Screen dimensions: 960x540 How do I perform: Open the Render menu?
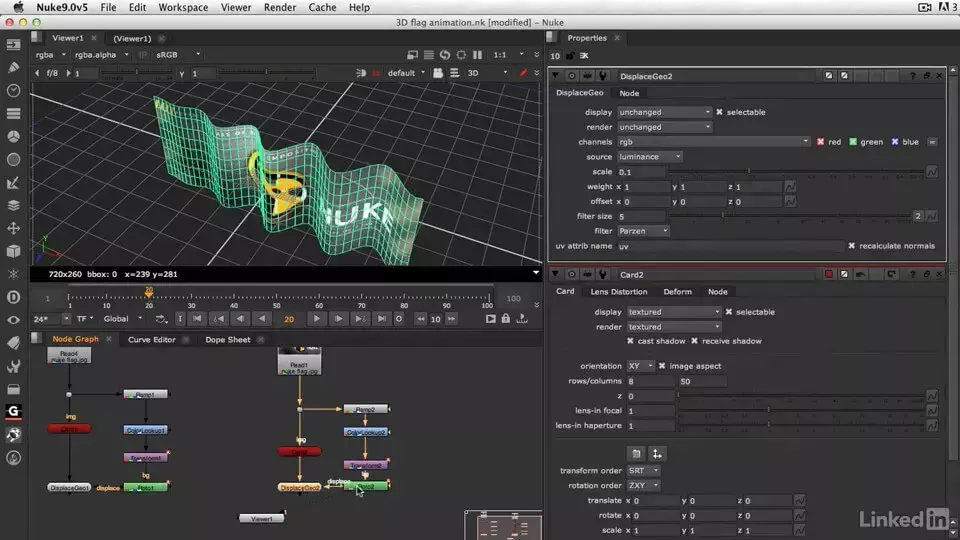280,7
